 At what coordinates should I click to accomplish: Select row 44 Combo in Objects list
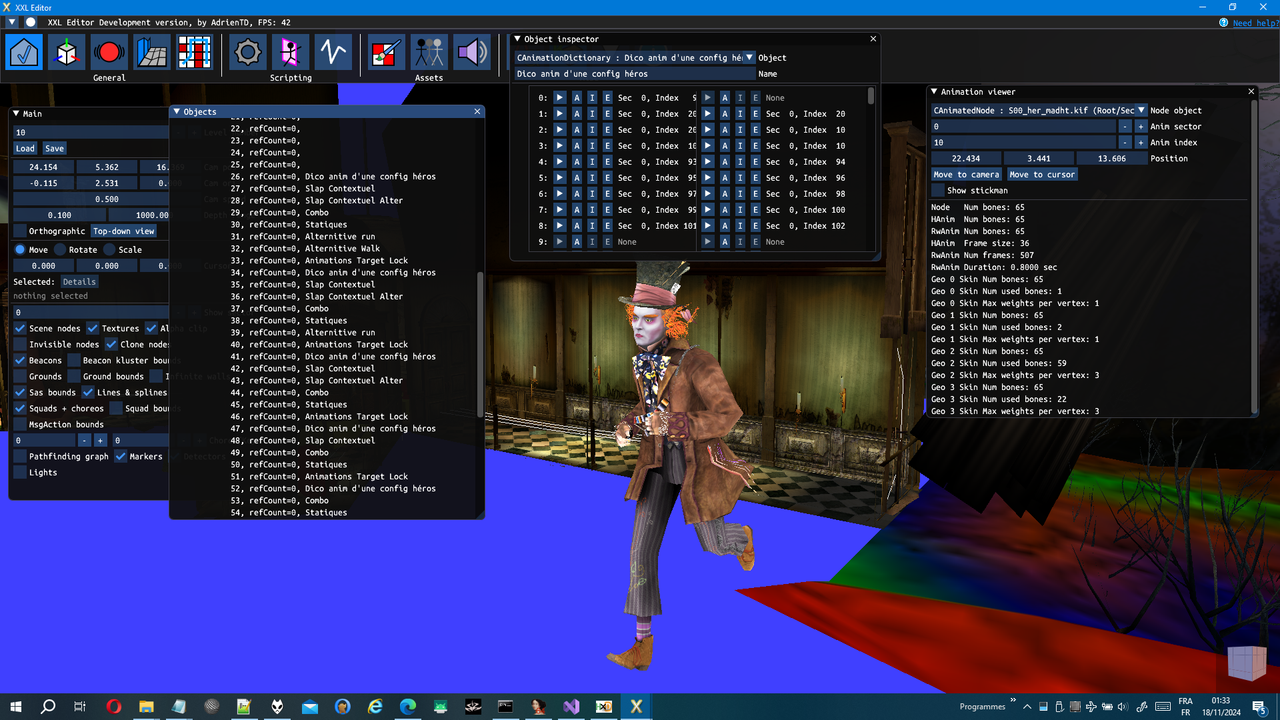tap(279, 392)
